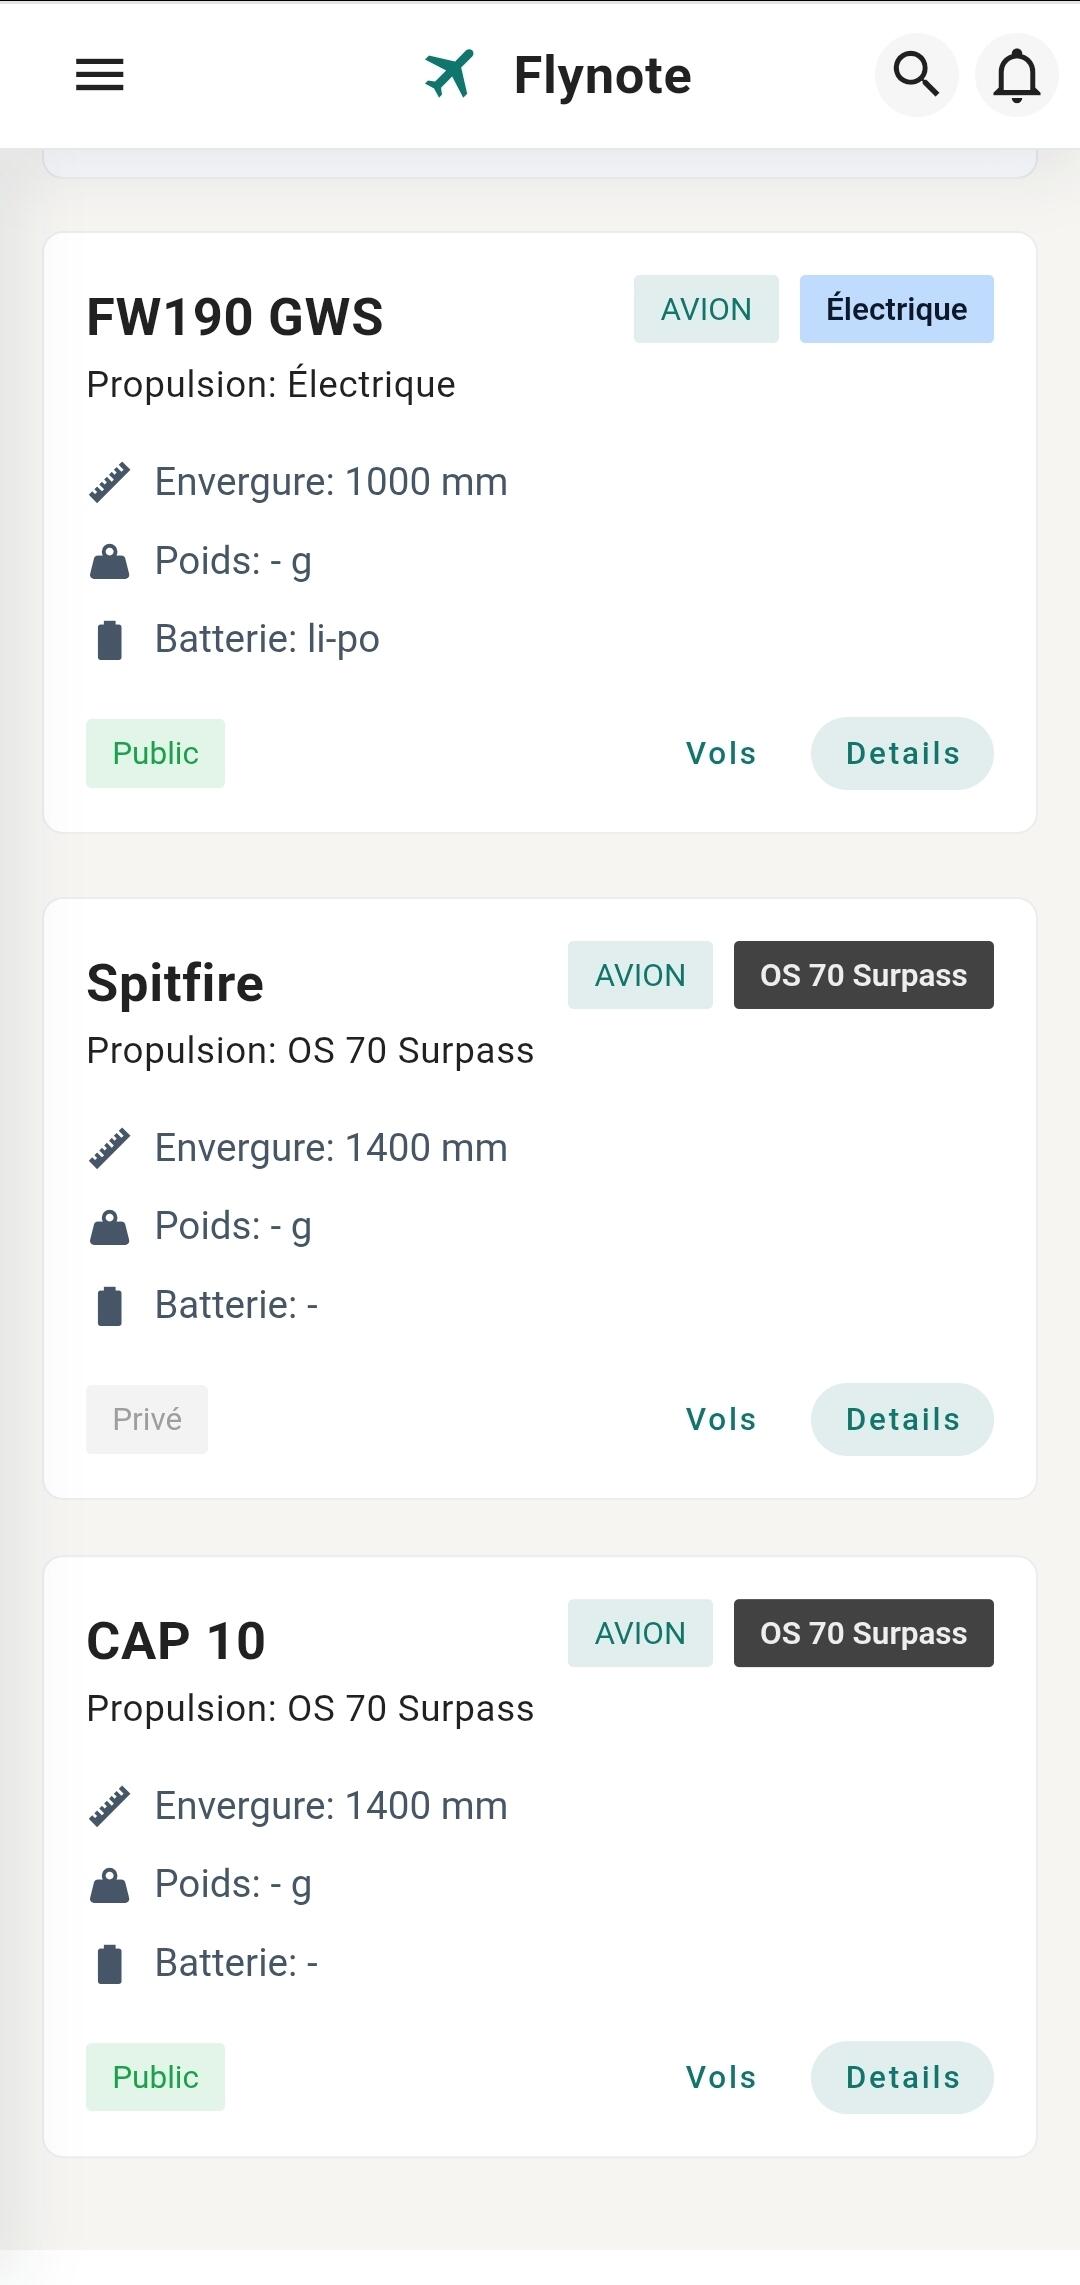Open Details for FW190 GWS

[902, 753]
